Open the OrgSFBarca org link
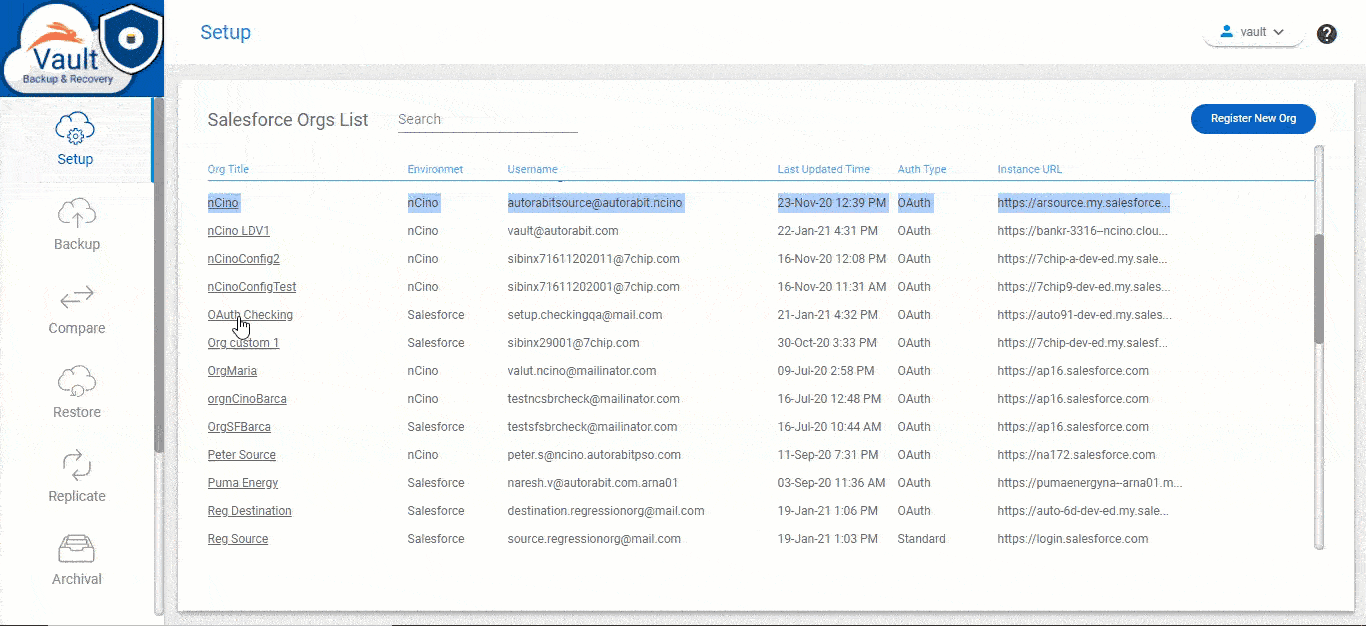The image size is (1366, 626). pos(239,427)
